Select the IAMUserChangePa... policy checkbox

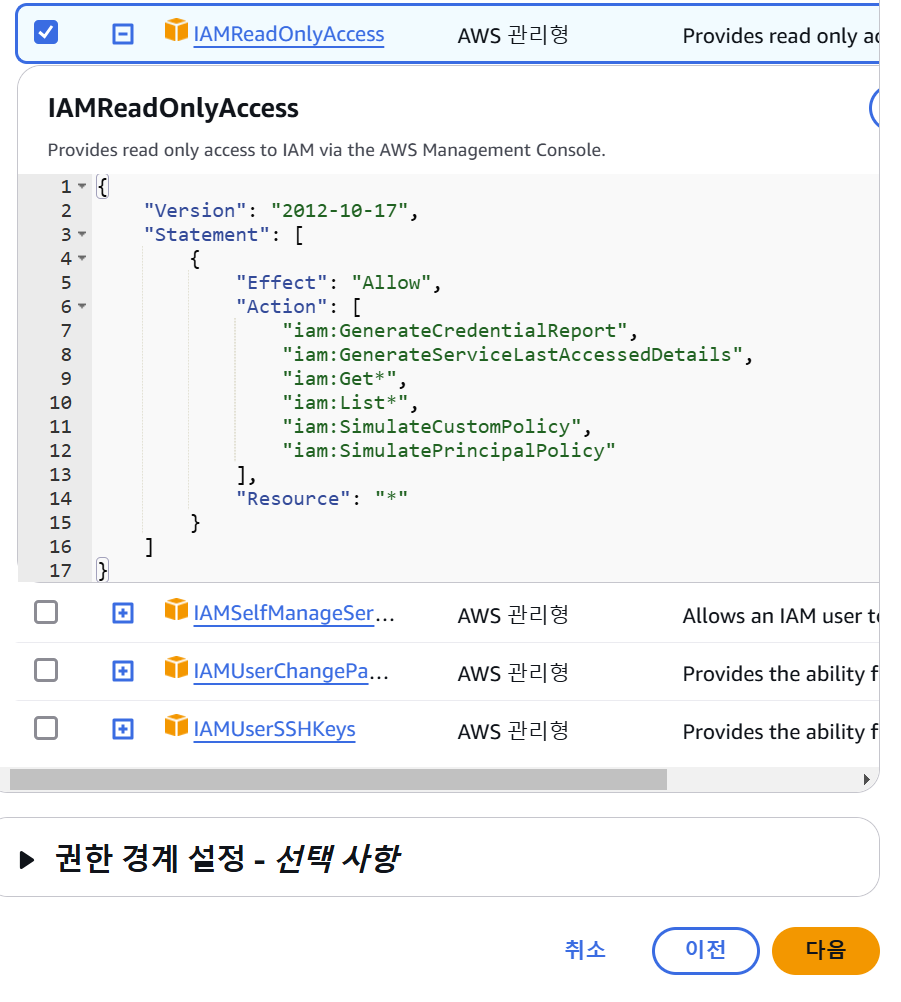(x=46, y=670)
